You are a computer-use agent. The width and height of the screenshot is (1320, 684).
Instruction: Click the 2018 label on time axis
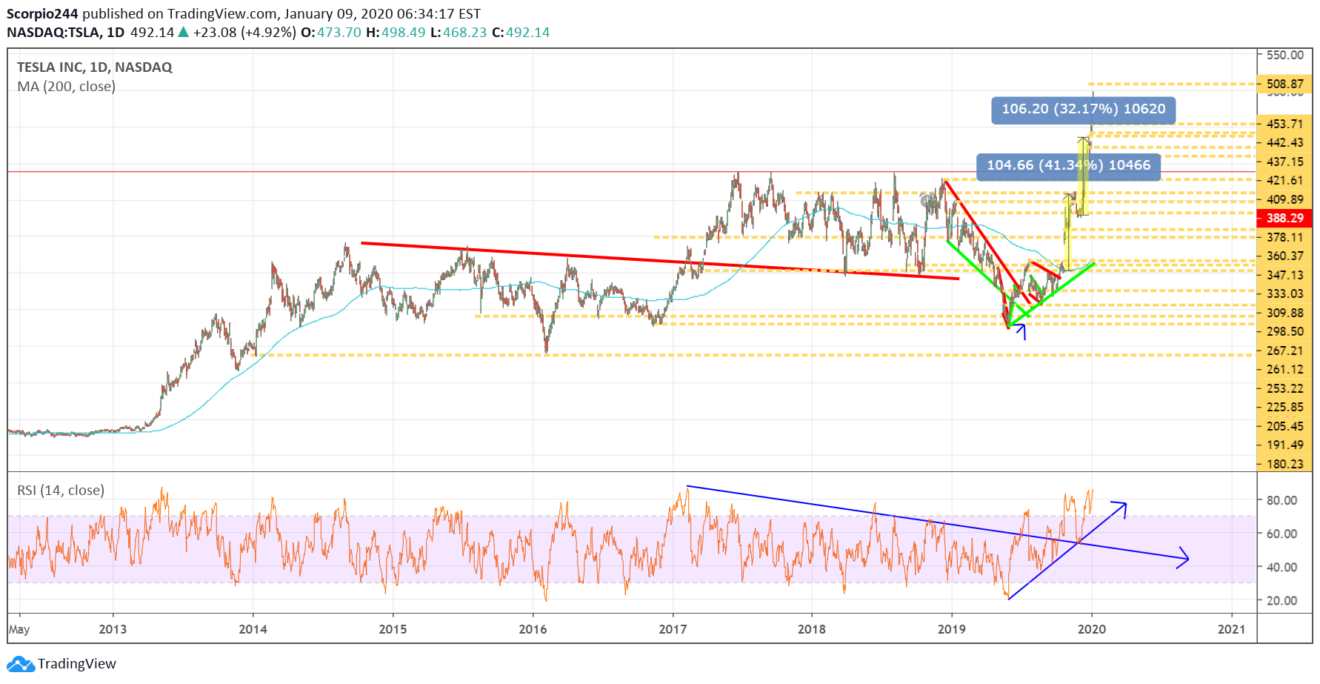click(x=812, y=630)
